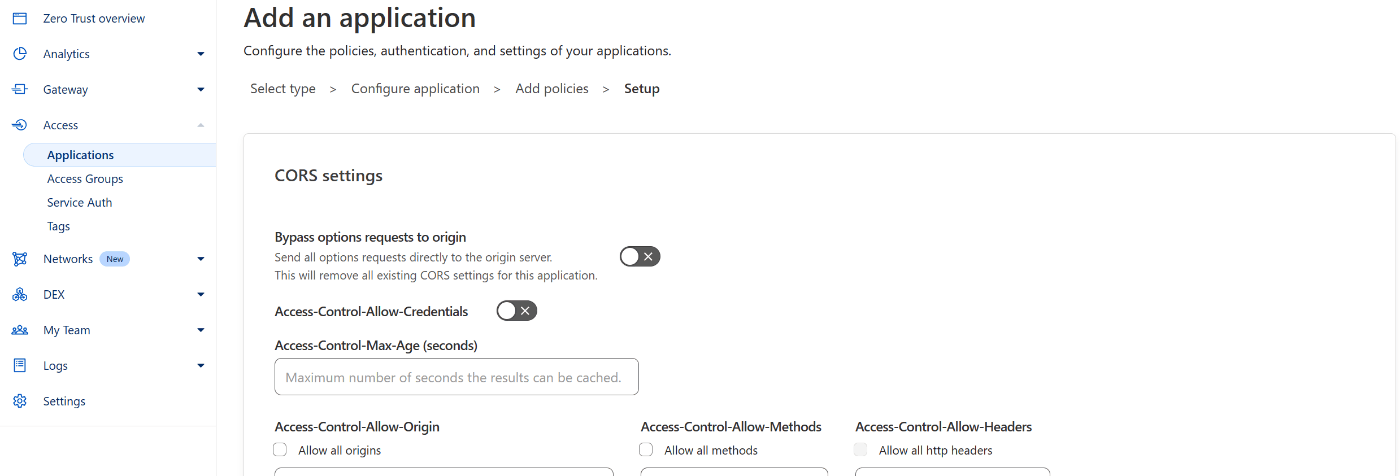Open Settings via the gear icon
The width and height of the screenshot is (1400, 476).
point(19,401)
